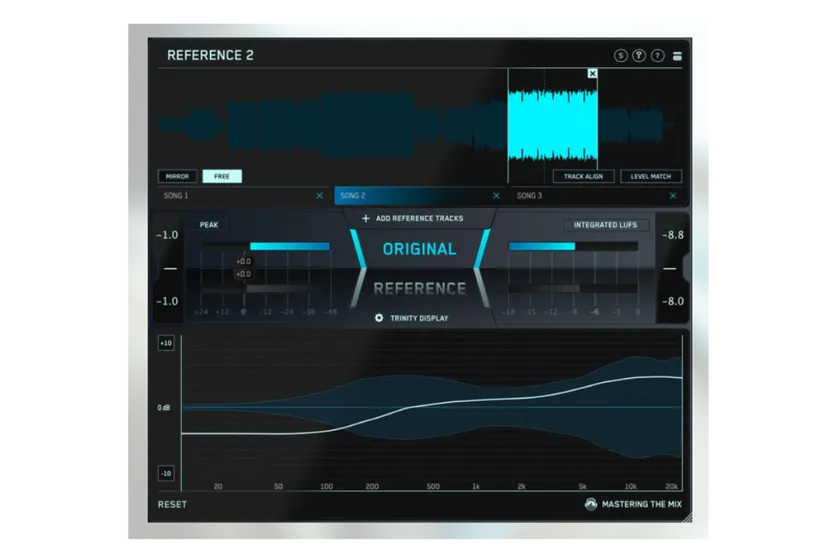Remove the highlighted loop region with its X
Image resolution: width=840 pixels, height=560 pixels.
tap(592, 73)
